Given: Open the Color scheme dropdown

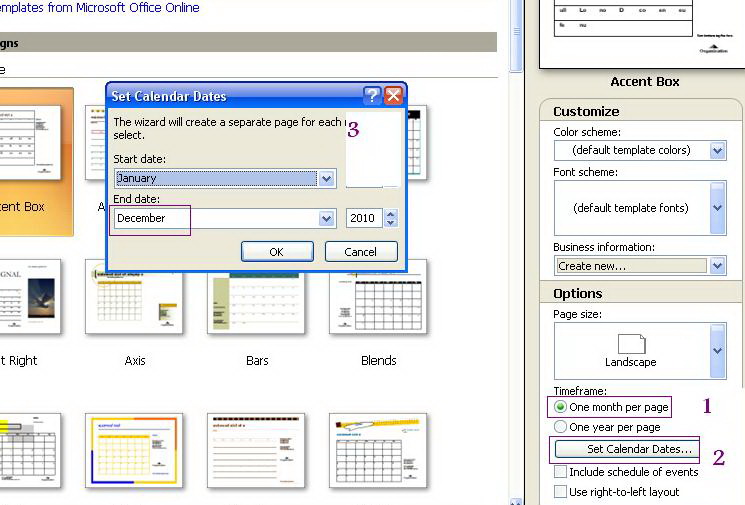Looking at the screenshot, I should [717, 151].
